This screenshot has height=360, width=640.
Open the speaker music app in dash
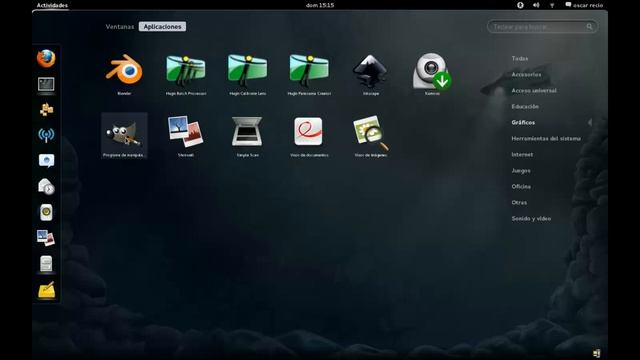click(x=46, y=212)
